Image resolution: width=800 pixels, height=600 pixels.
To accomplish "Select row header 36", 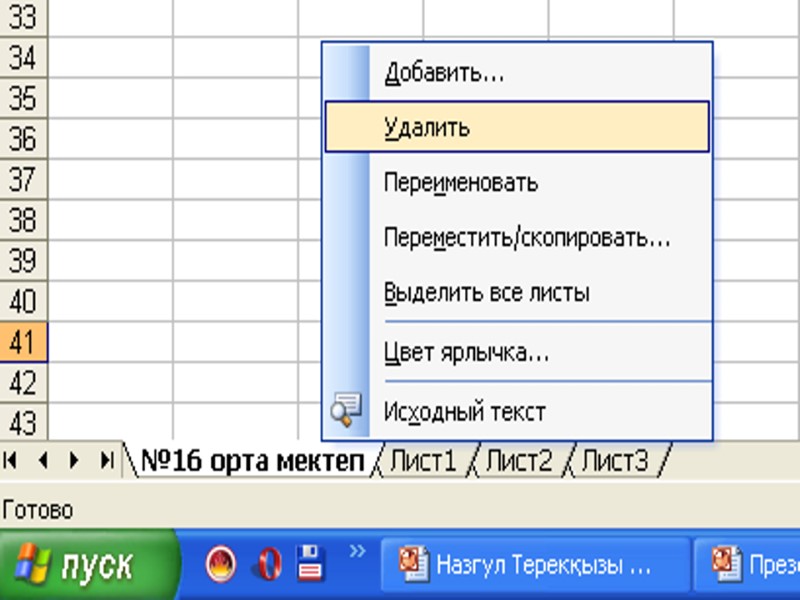I will click(23, 139).
